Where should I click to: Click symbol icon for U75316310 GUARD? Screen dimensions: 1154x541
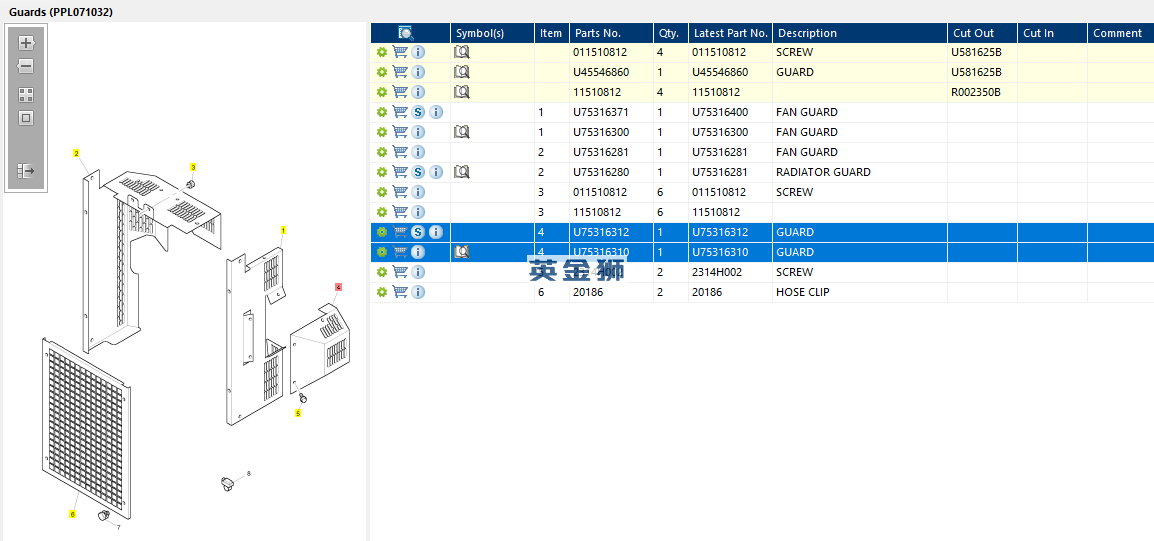point(461,252)
